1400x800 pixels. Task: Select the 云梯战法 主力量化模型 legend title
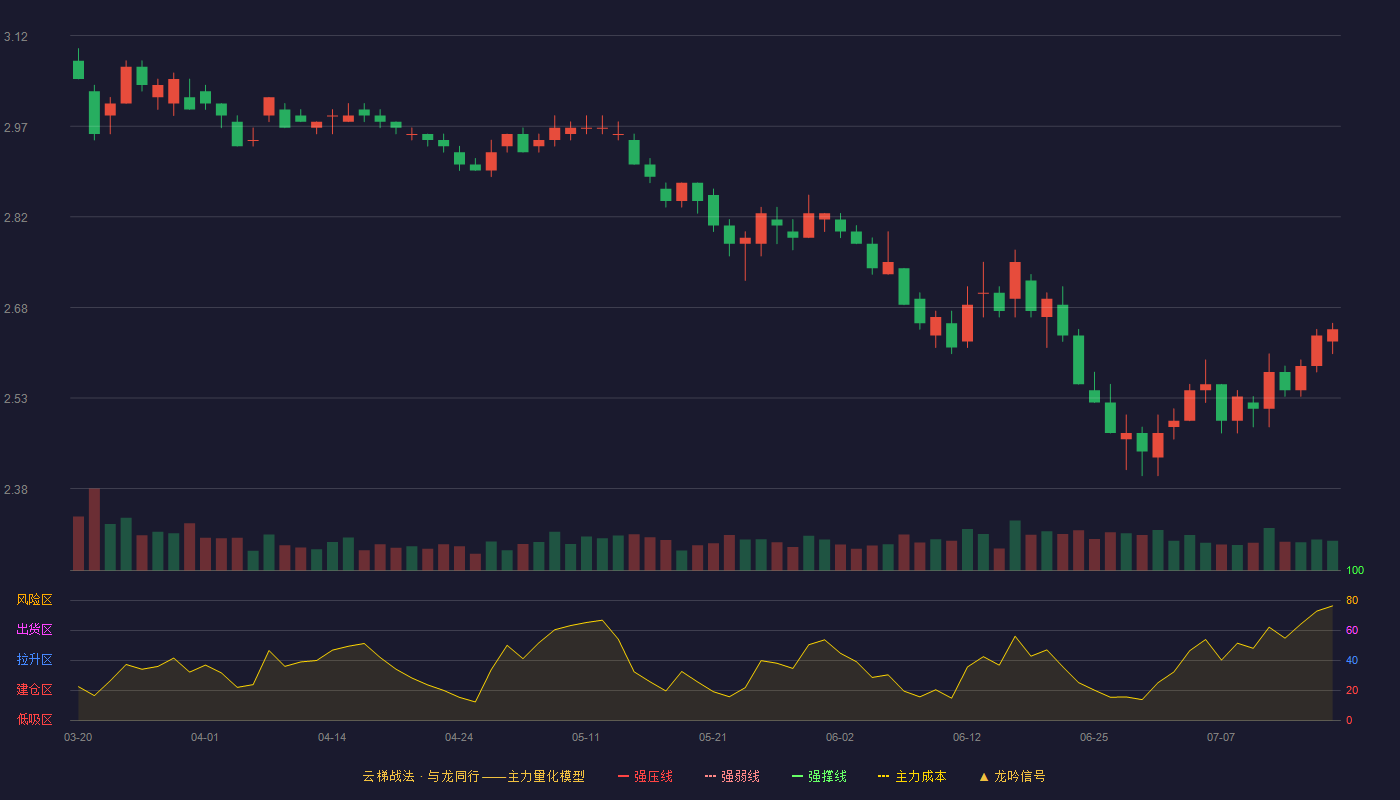pyautogui.click(x=473, y=776)
